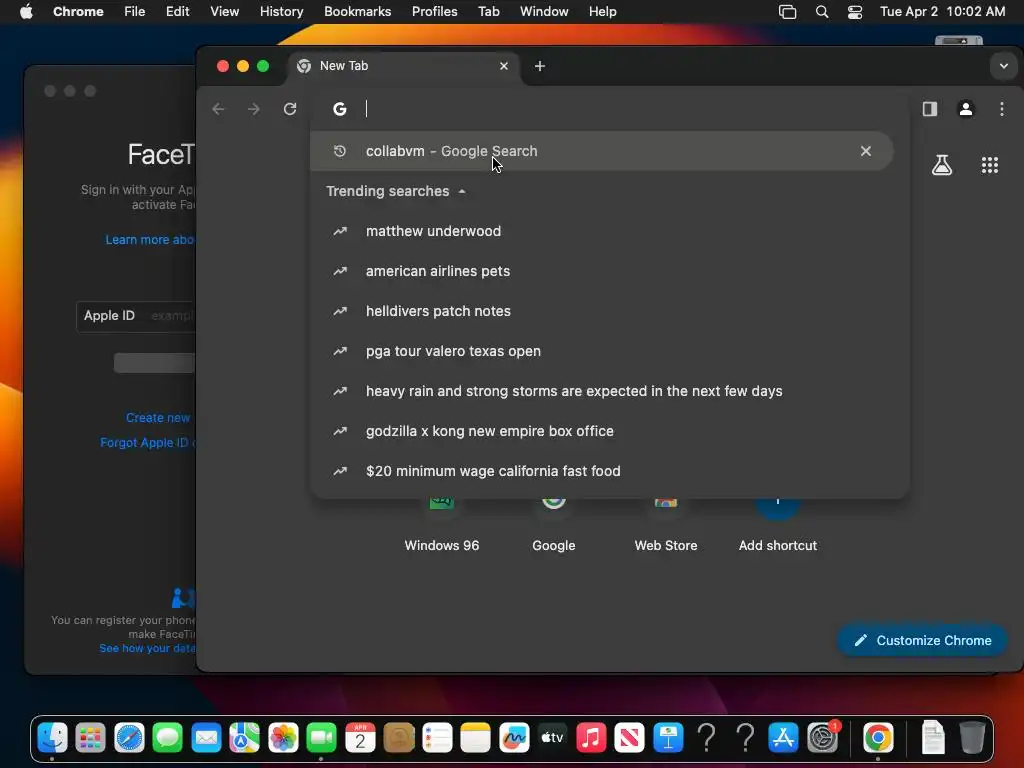Open Reminders from the Dock
The image size is (1024, 768).
tap(437, 738)
